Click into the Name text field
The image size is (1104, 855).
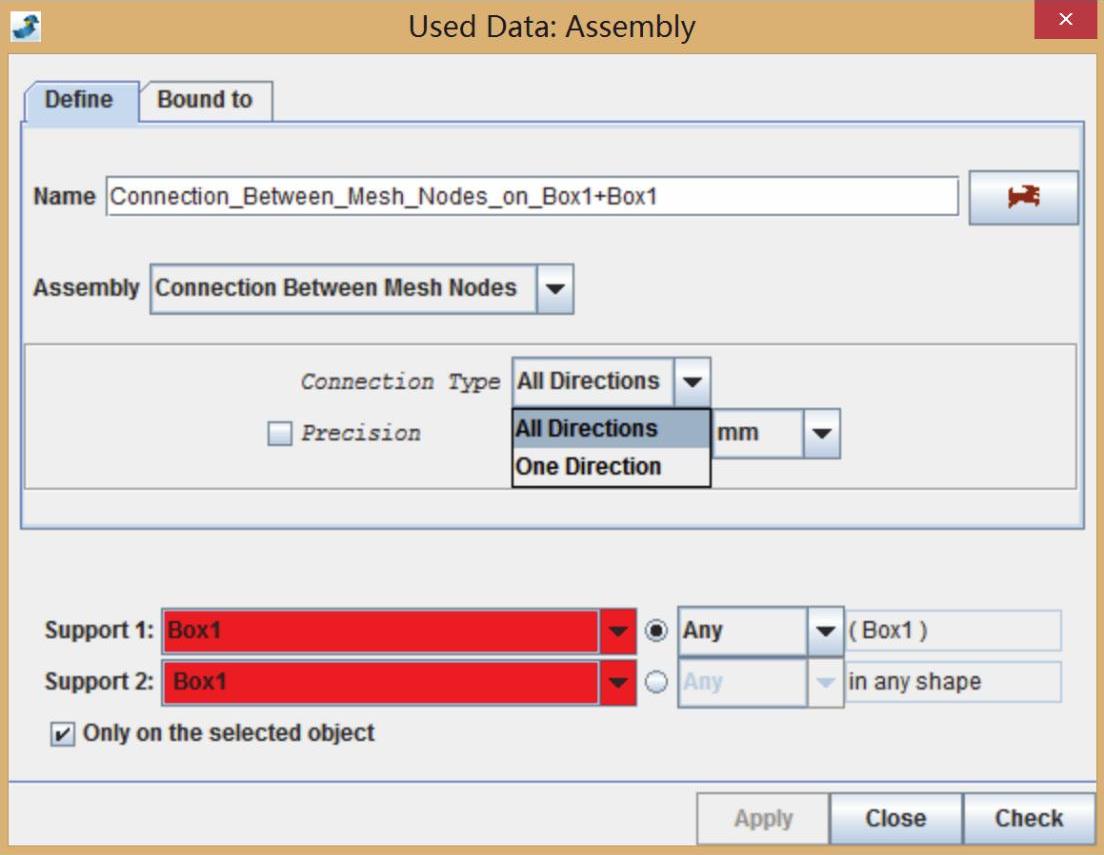531,196
